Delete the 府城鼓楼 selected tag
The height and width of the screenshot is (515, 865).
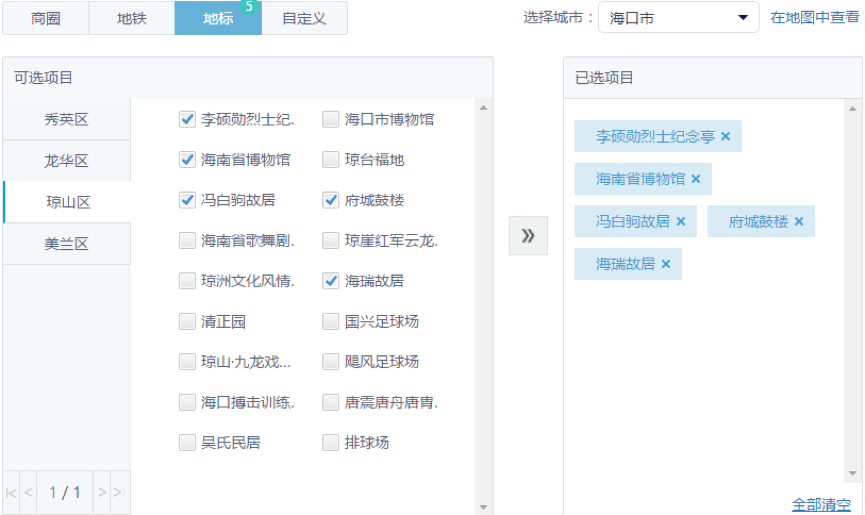coord(799,221)
